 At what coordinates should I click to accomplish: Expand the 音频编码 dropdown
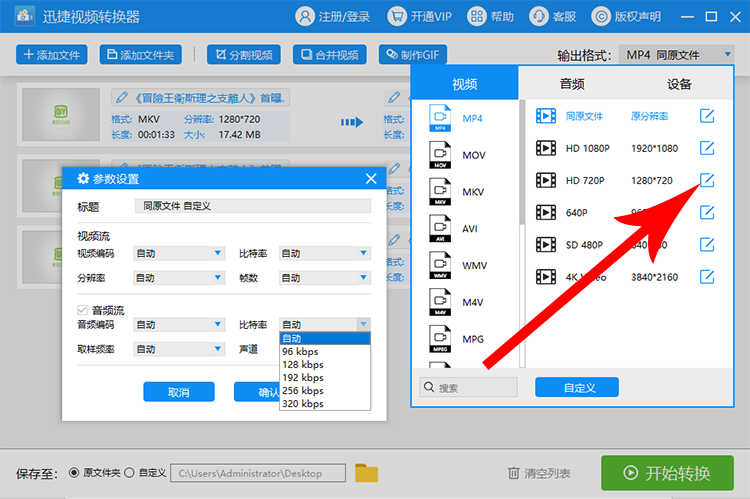point(179,324)
